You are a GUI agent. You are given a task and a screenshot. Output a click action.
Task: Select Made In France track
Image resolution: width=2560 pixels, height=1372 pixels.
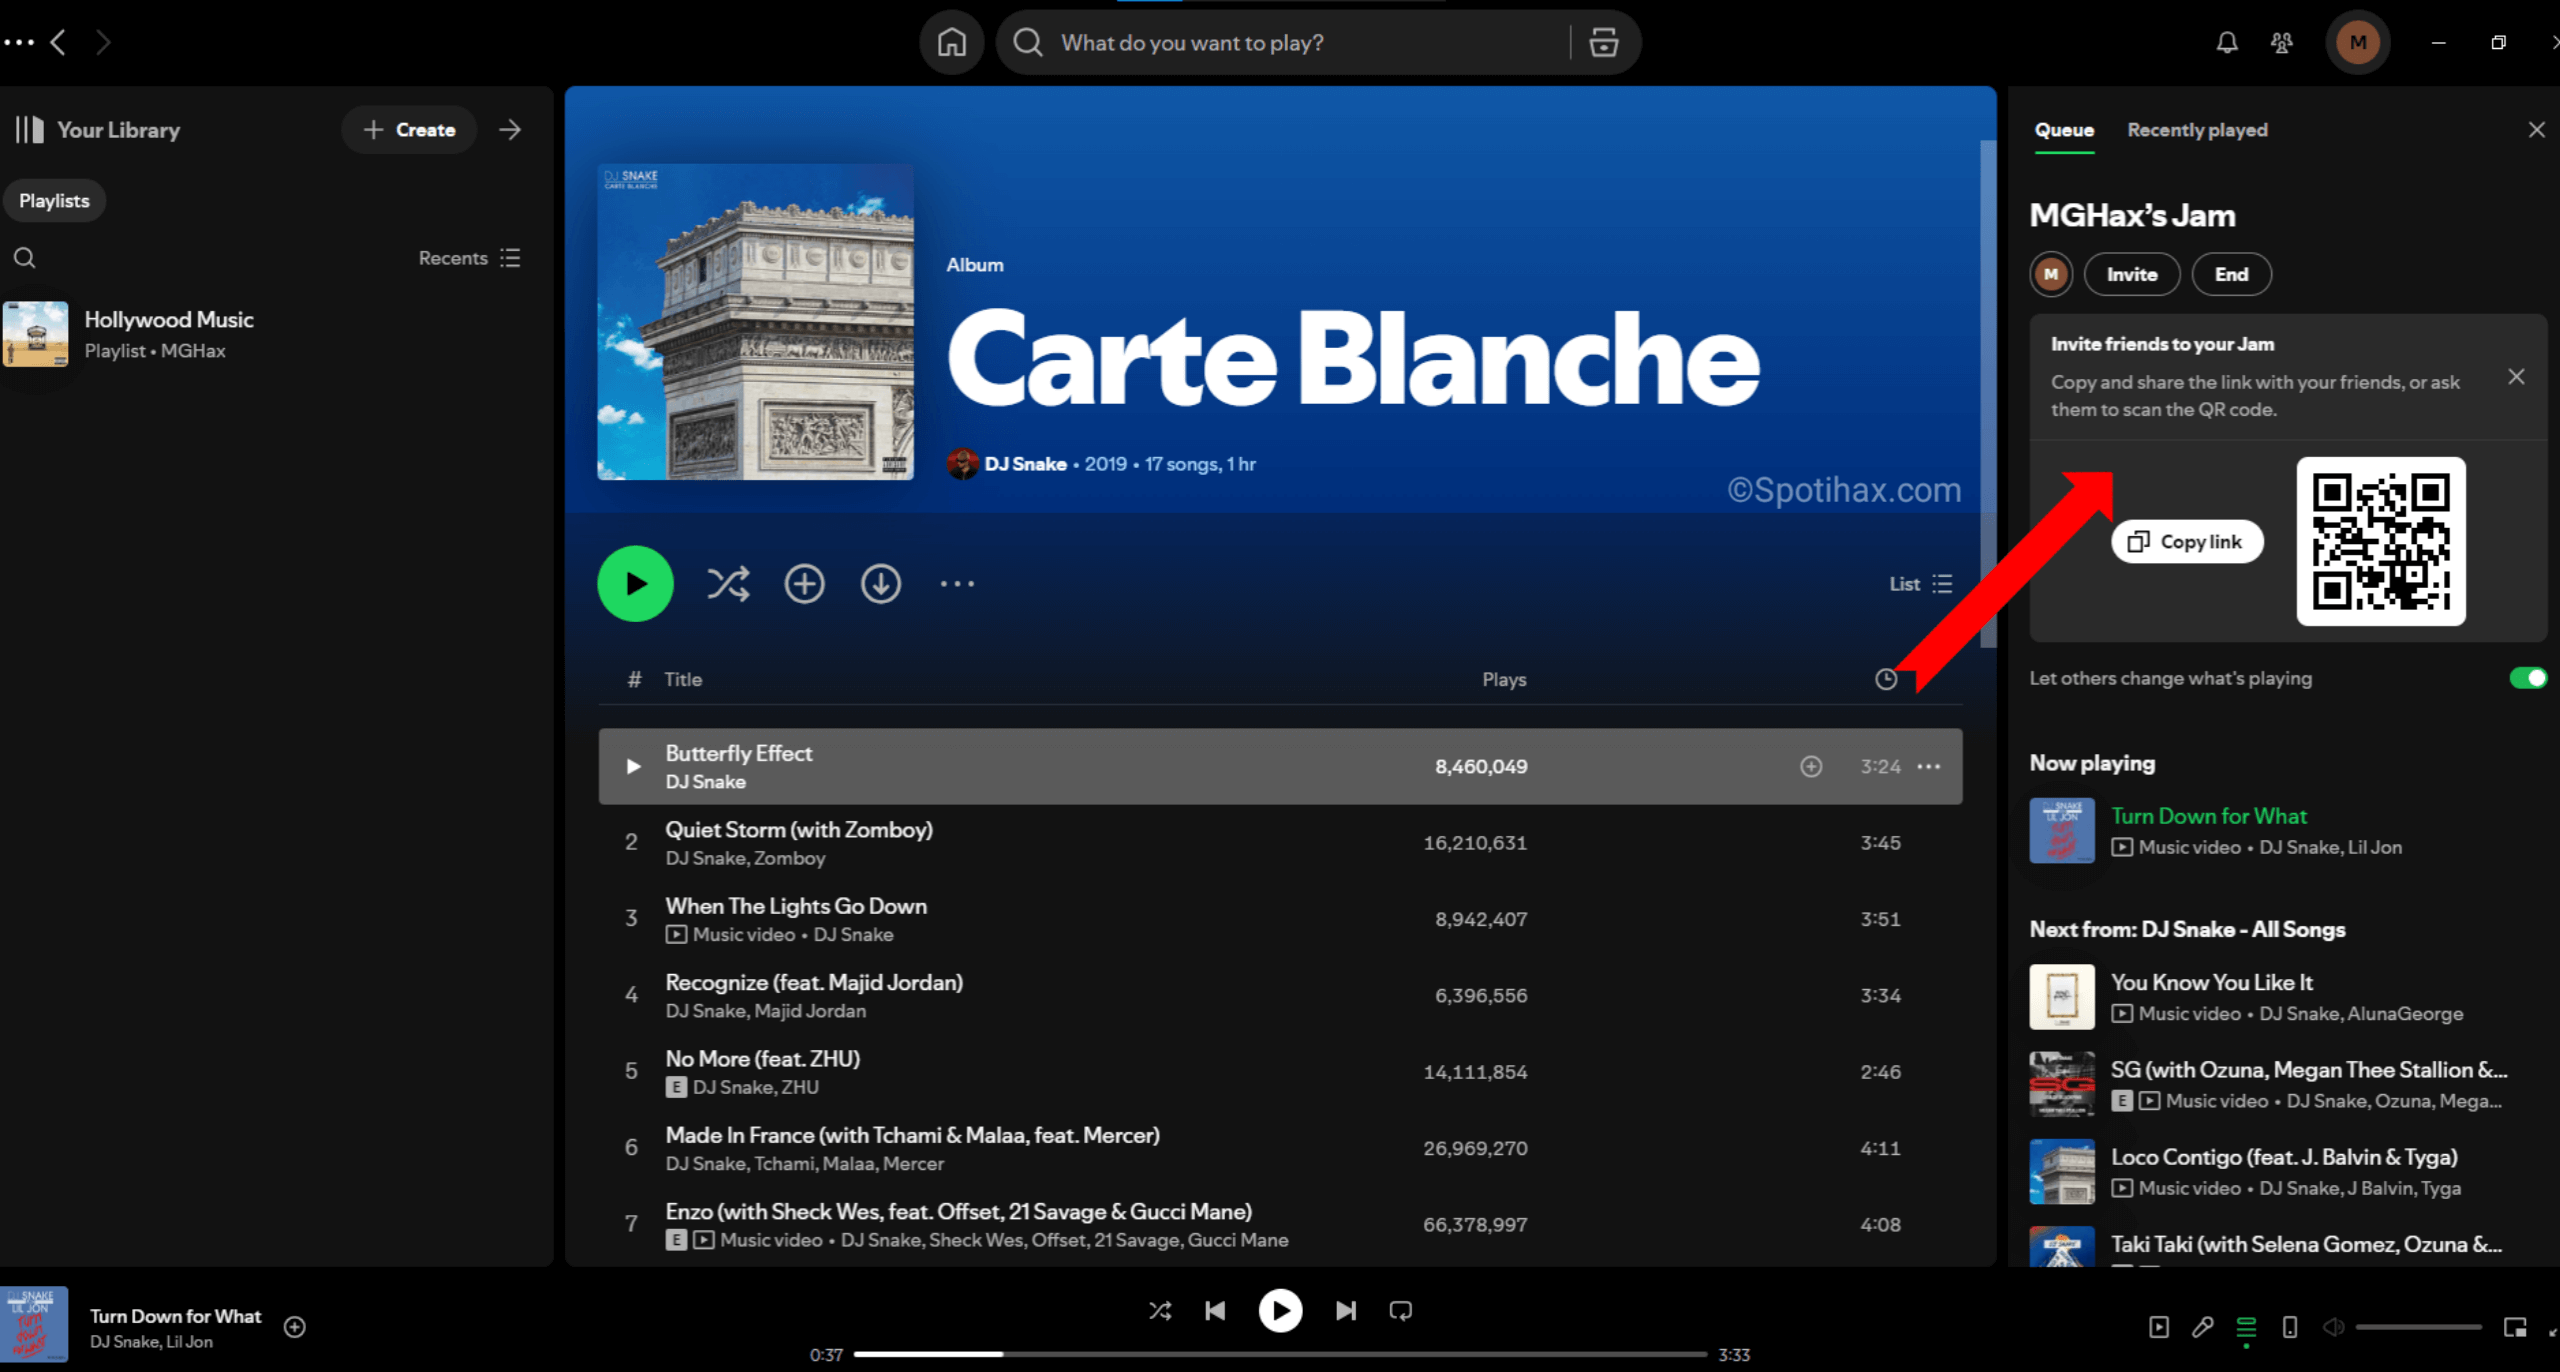pyautogui.click(x=1280, y=1148)
